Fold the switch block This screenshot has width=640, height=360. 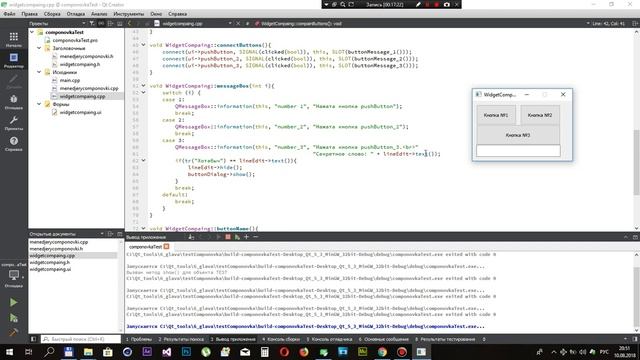[x=143, y=93]
